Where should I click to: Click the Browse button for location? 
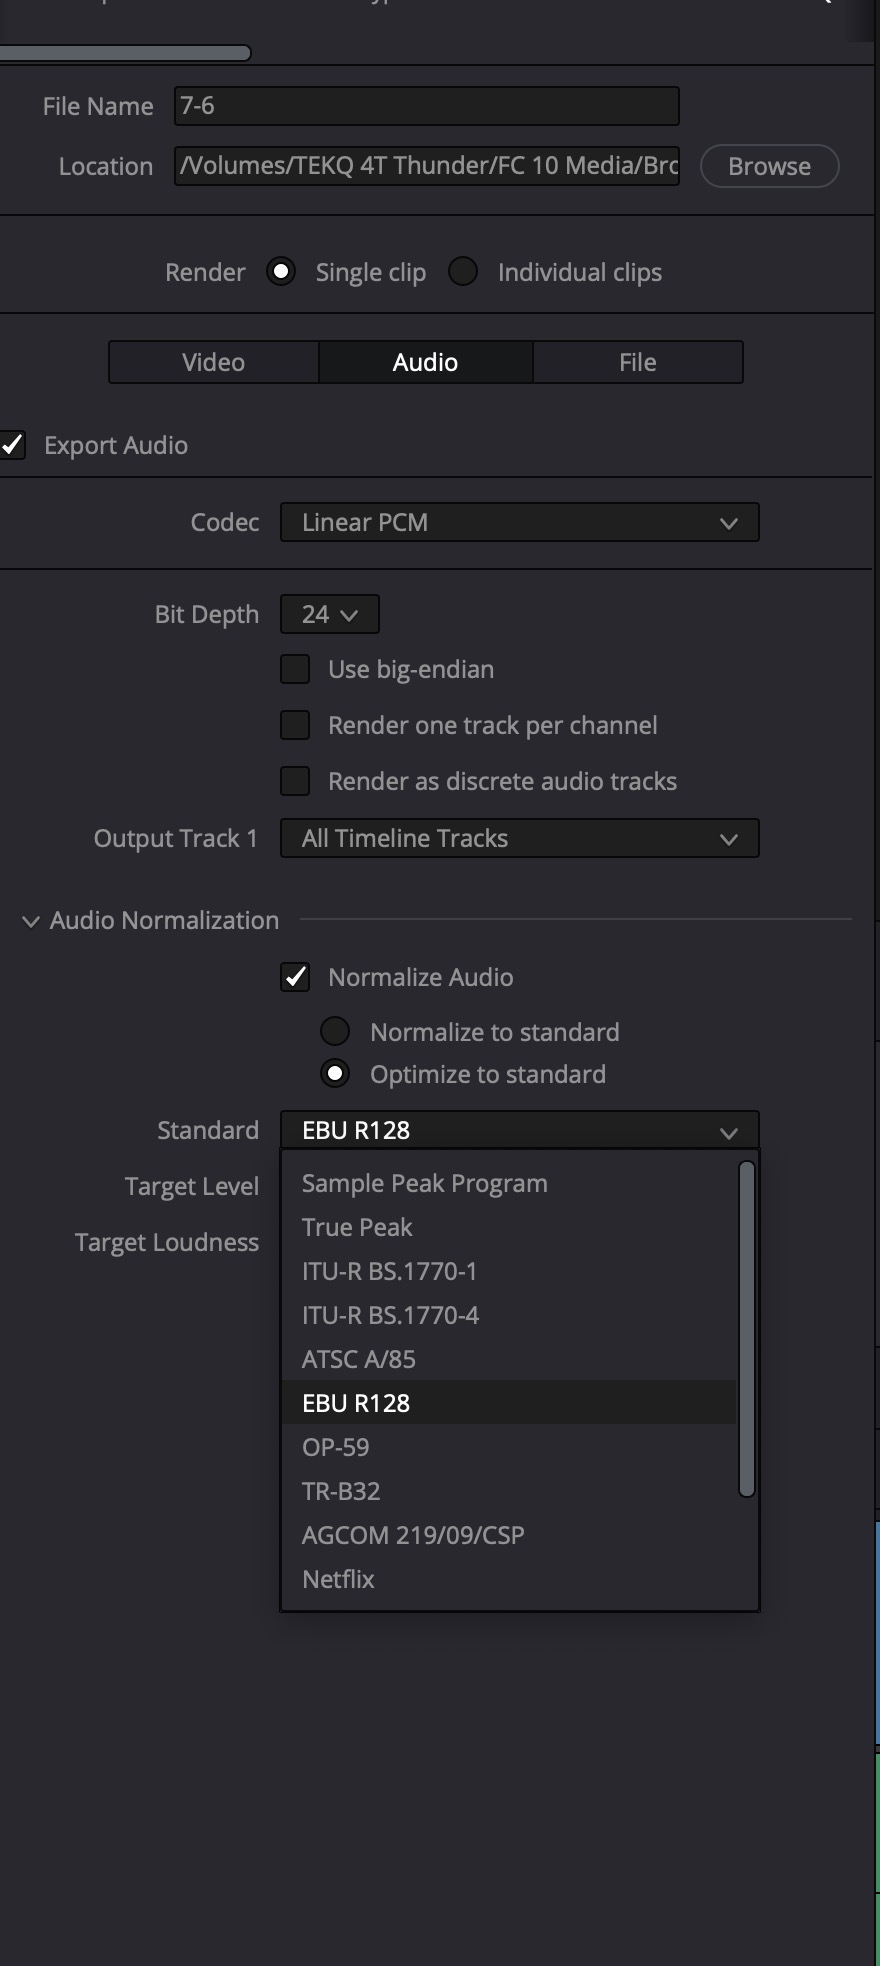[x=769, y=166]
